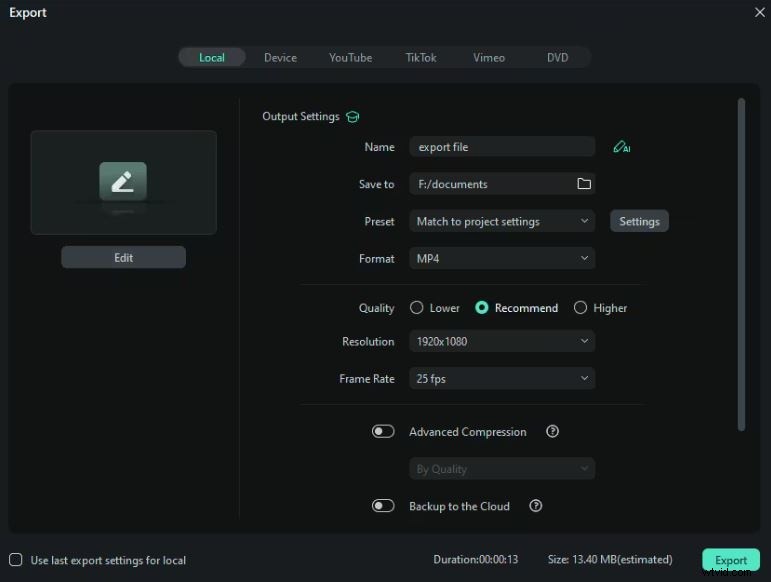Click the Export button
The height and width of the screenshot is (582, 771).
[731, 560]
